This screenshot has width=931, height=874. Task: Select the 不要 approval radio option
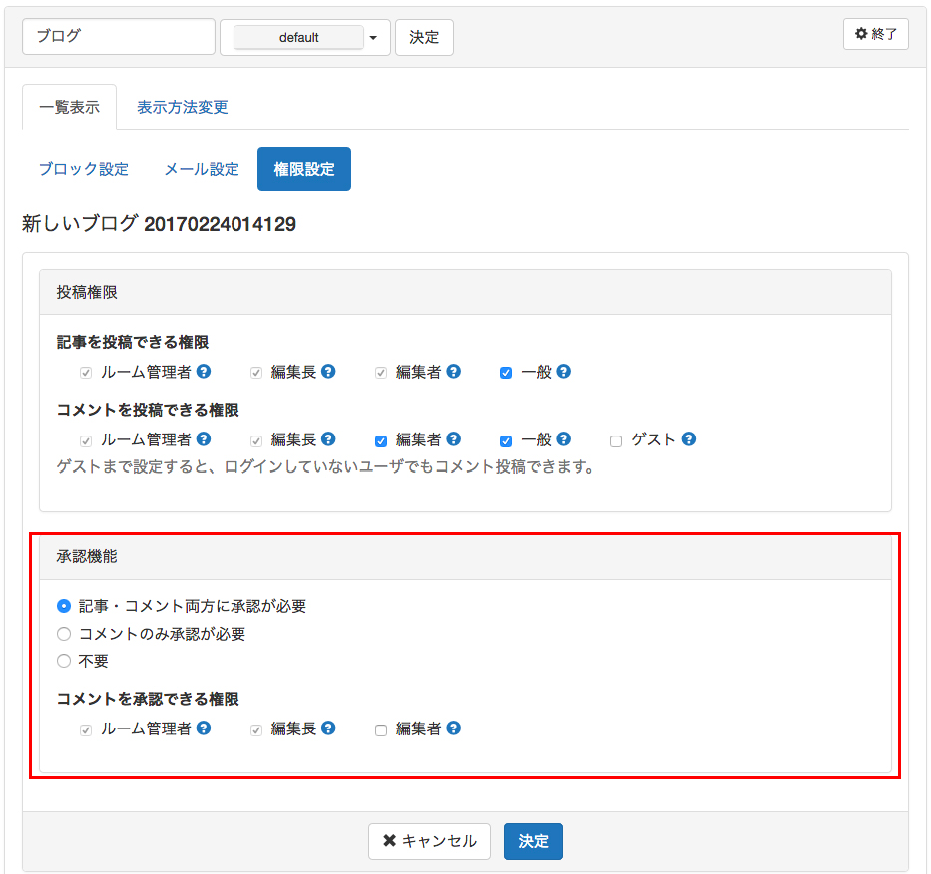pos(64,661)
